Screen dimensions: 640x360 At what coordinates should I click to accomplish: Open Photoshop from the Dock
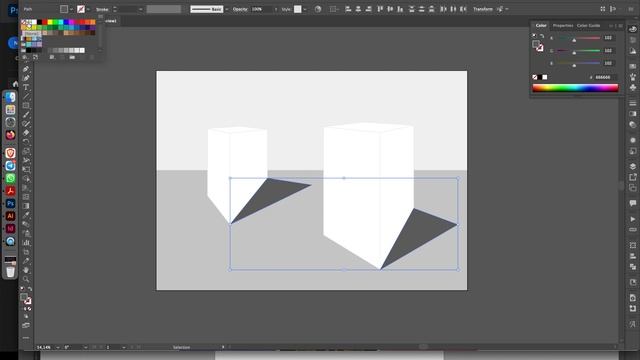coord(10,203)
